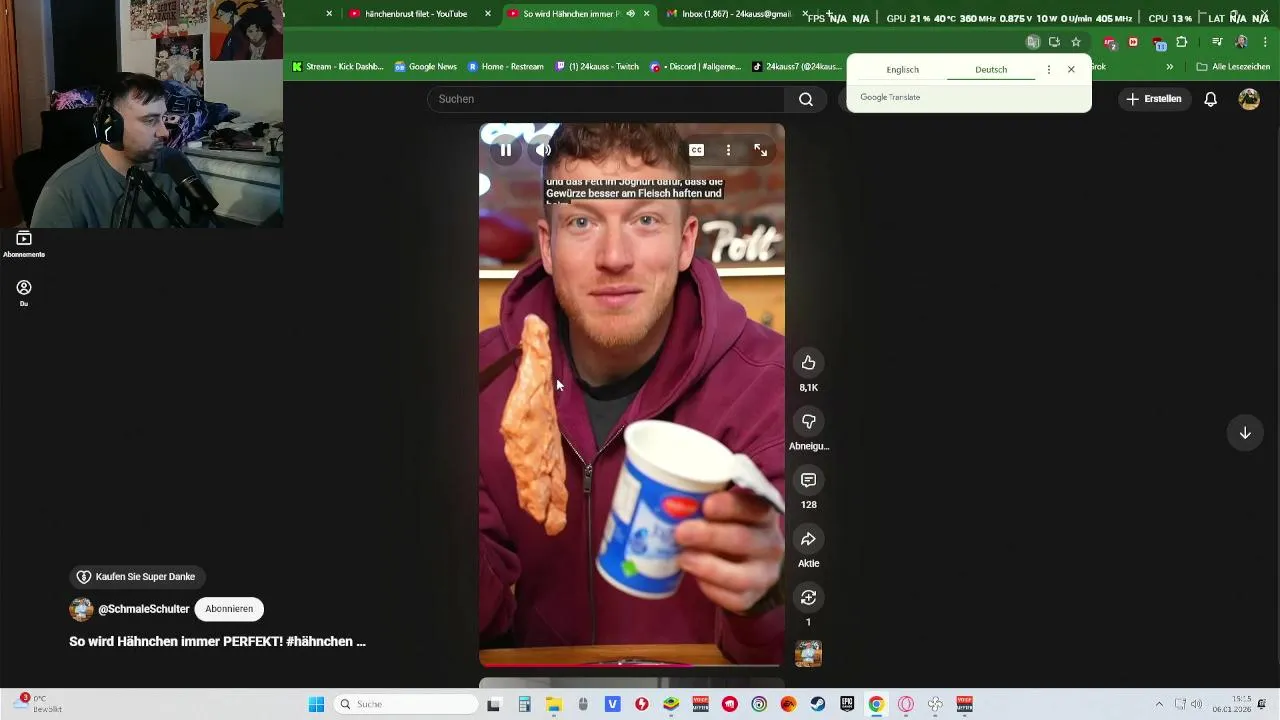The width and height of the screenshot is (1280, 720).
Task: Open the Chrome extensions puzzle icon
Action: (1182, 42)
